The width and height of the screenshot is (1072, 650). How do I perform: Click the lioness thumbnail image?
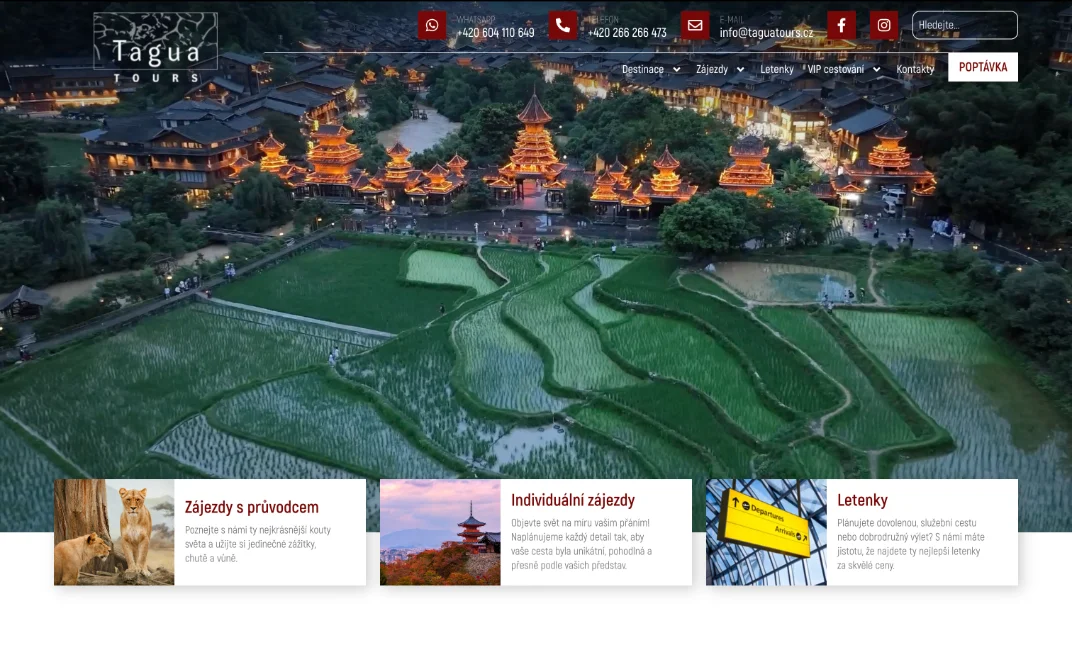[114, 532]
